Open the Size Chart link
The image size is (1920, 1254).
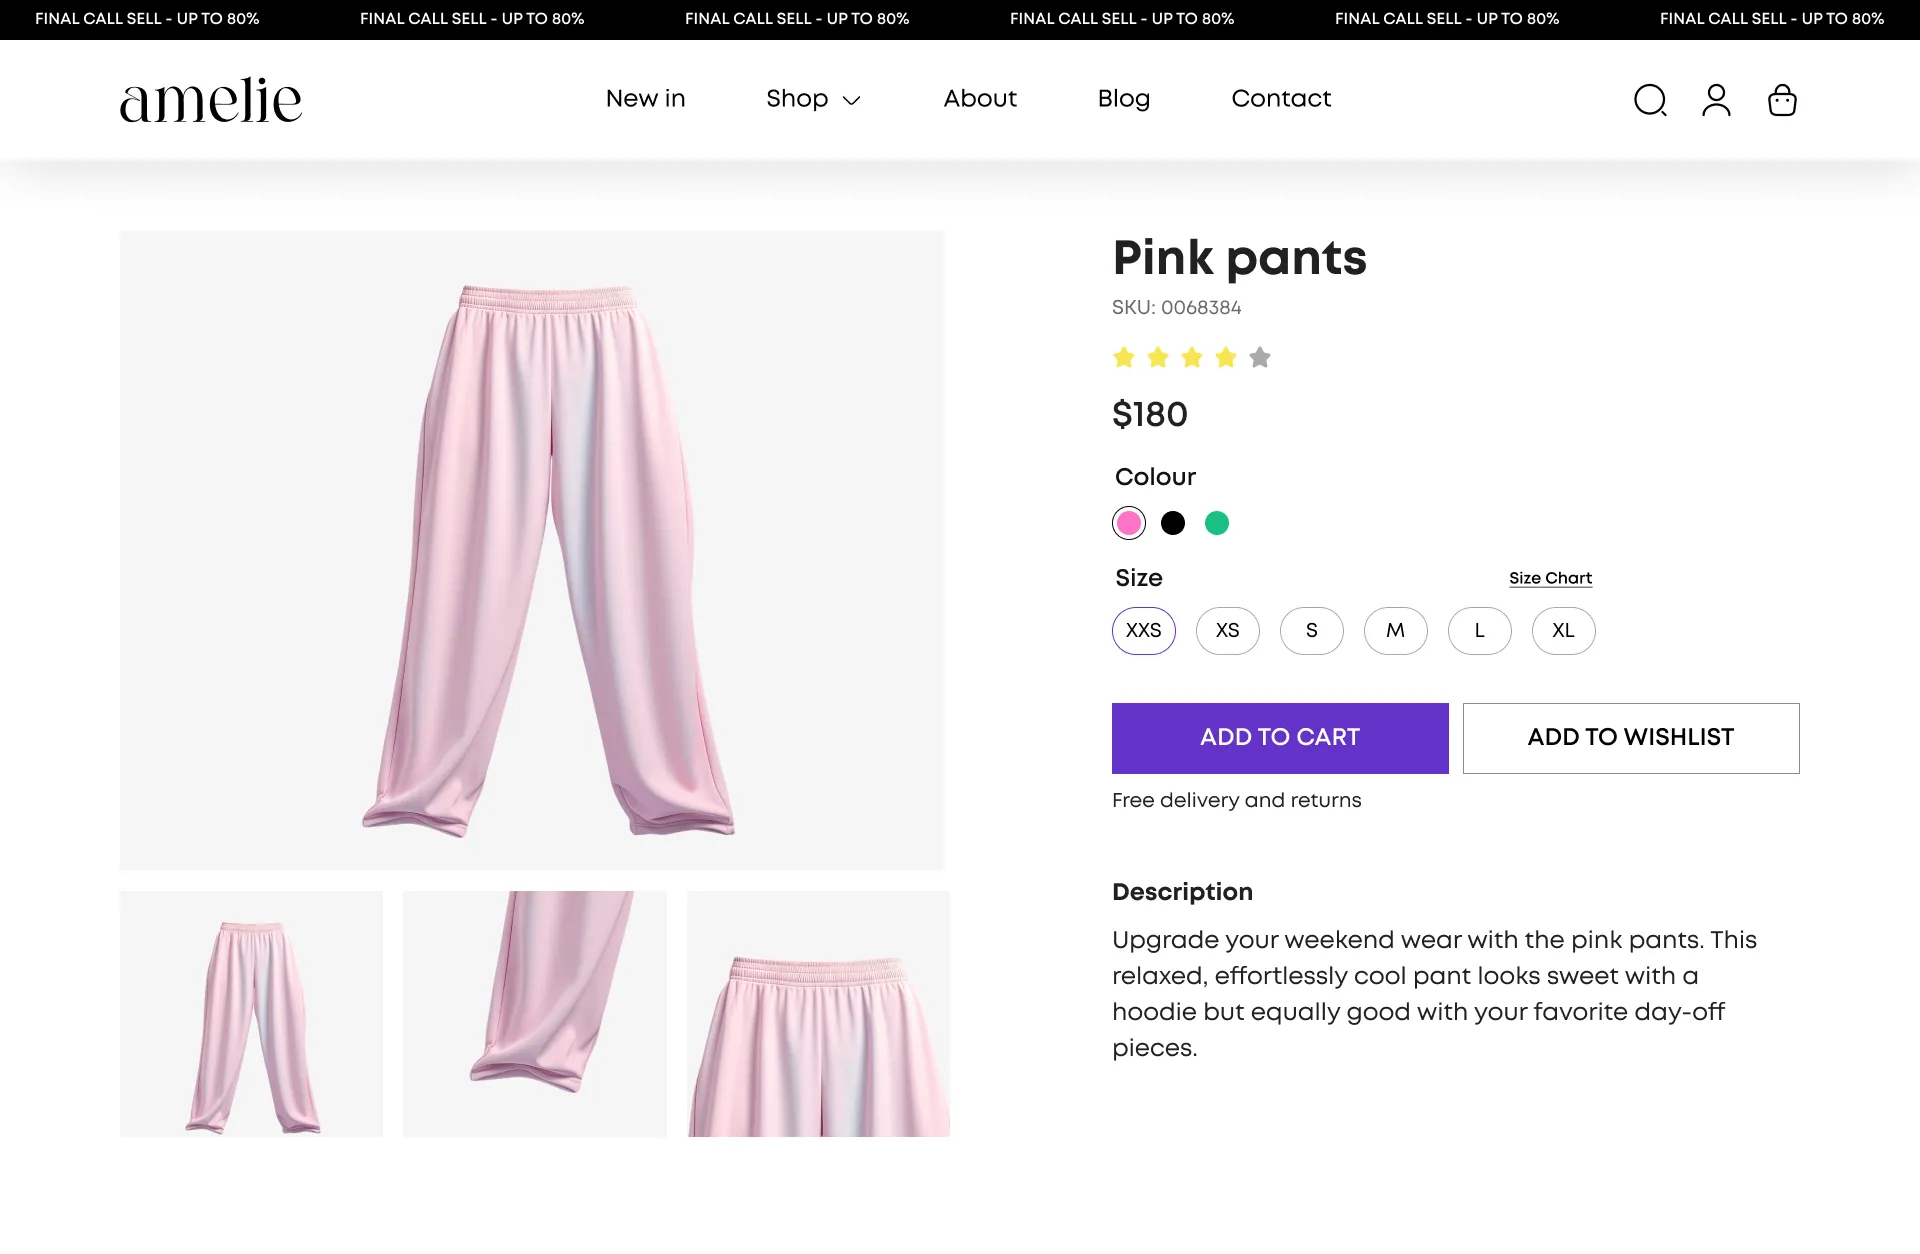(1550, 578)
